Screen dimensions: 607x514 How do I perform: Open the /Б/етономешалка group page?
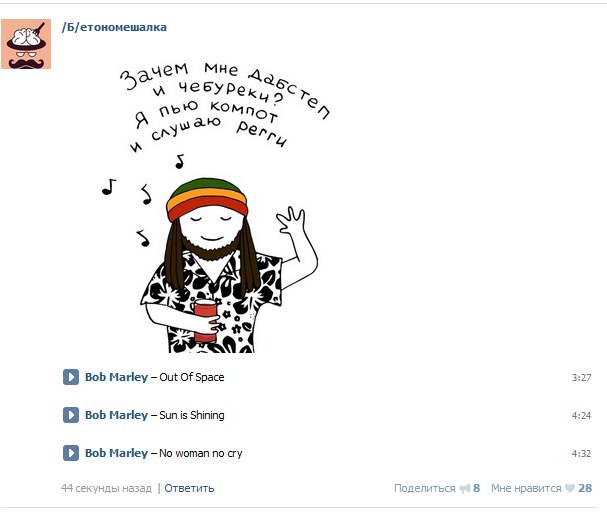pyautogui.click(x=114, y=27)
